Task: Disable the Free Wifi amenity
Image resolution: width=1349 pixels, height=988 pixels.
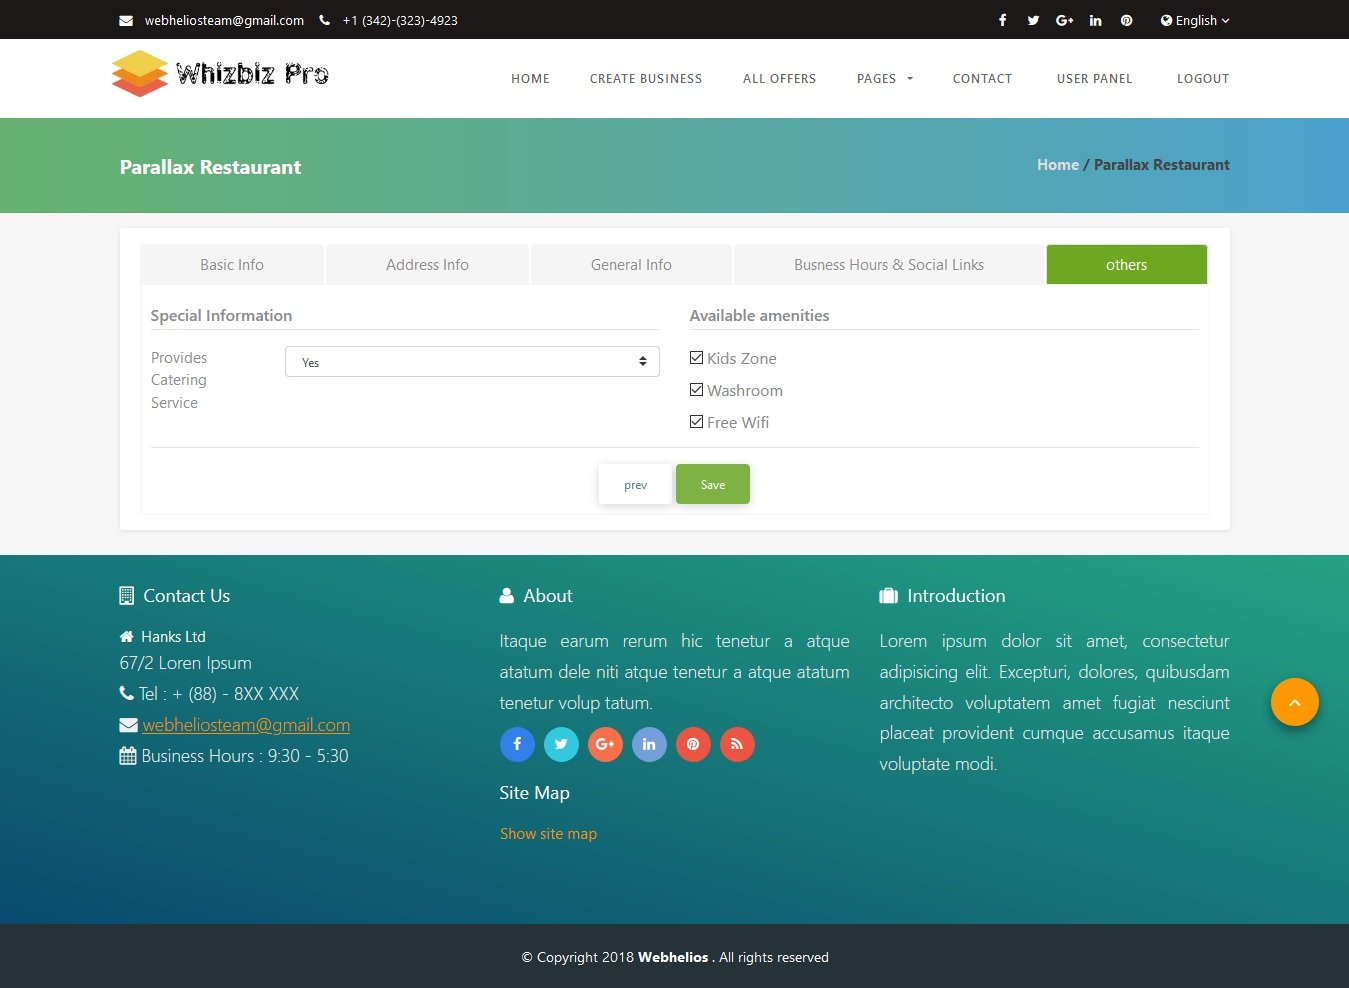Action: 697,422
